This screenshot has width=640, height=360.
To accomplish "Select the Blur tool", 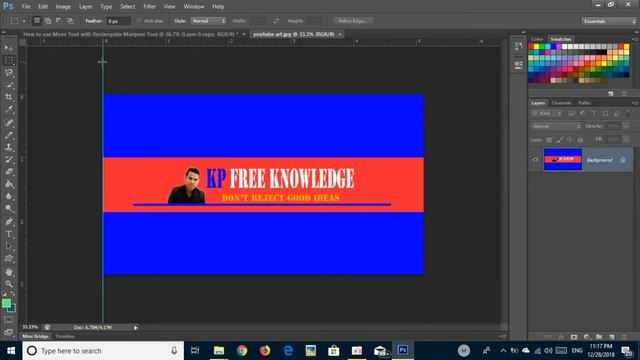I will click(9, 196).
